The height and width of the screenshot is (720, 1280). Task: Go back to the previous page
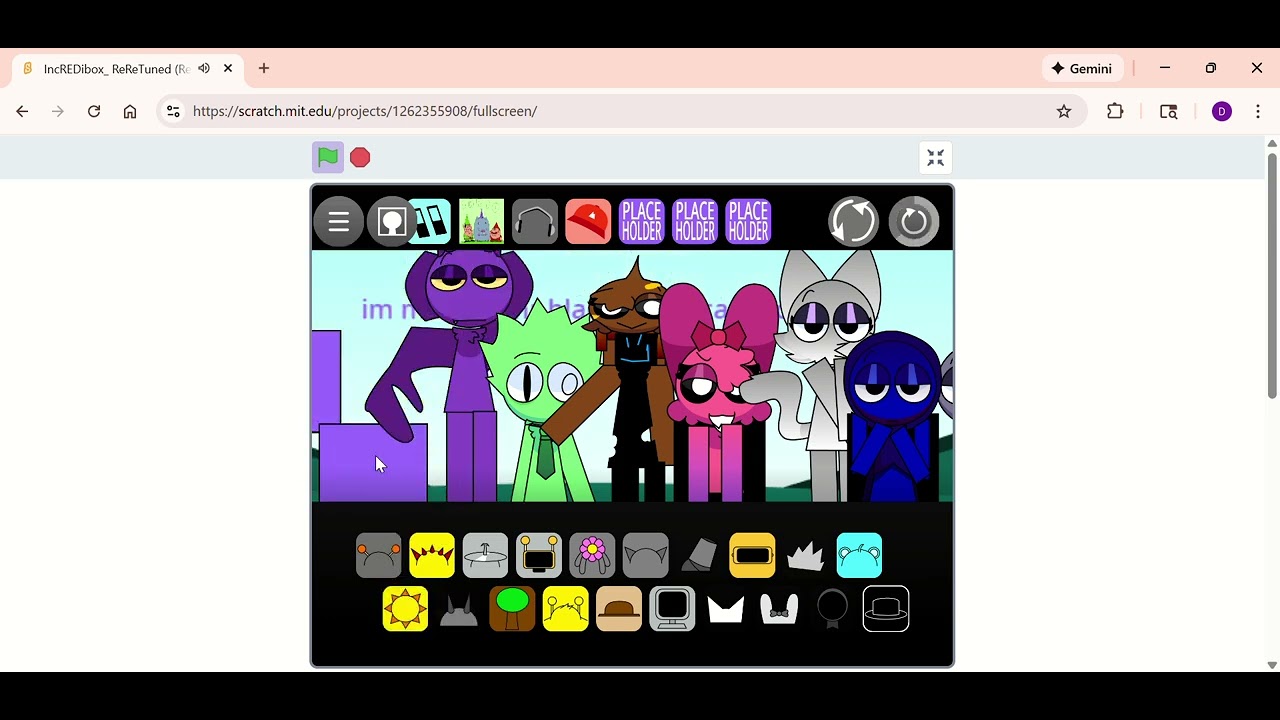click(x=22, y=111)
